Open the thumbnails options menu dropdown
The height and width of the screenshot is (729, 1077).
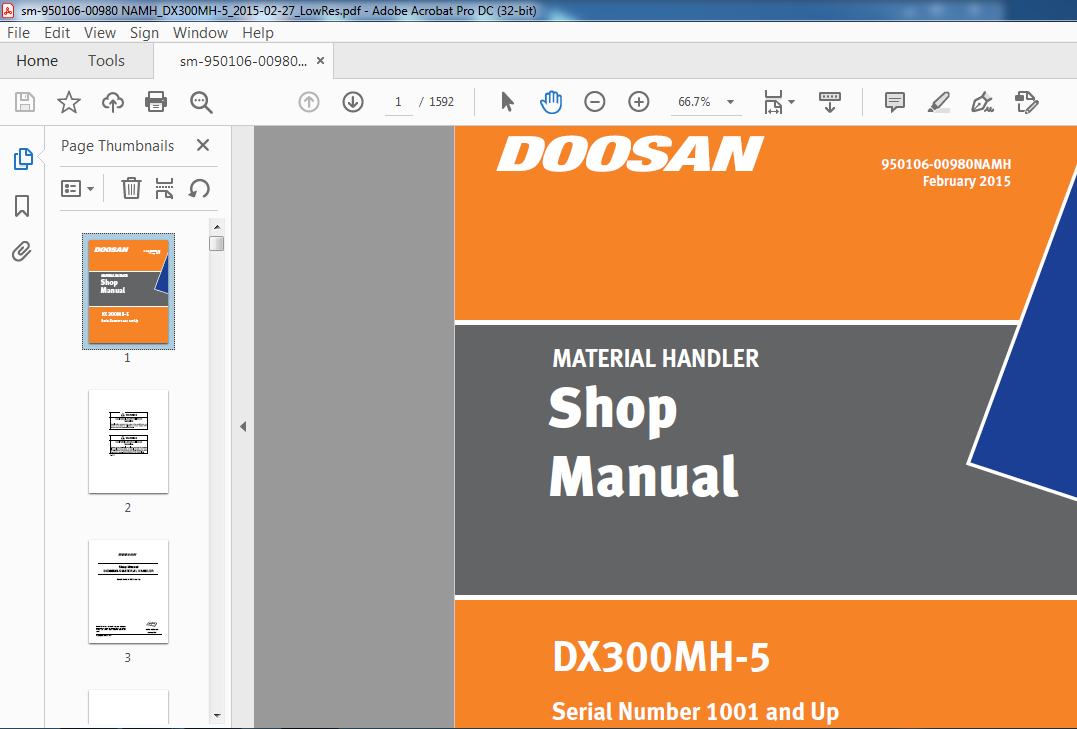coord(78,188)
